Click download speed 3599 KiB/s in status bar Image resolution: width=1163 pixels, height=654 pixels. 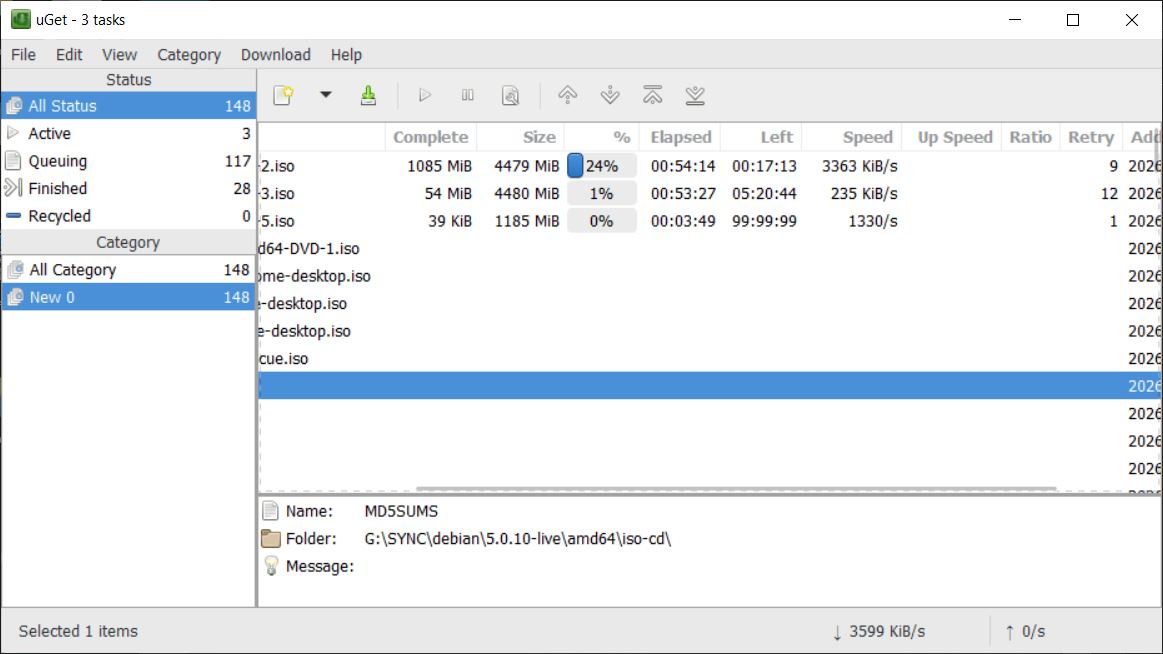[x=879, y=632]
